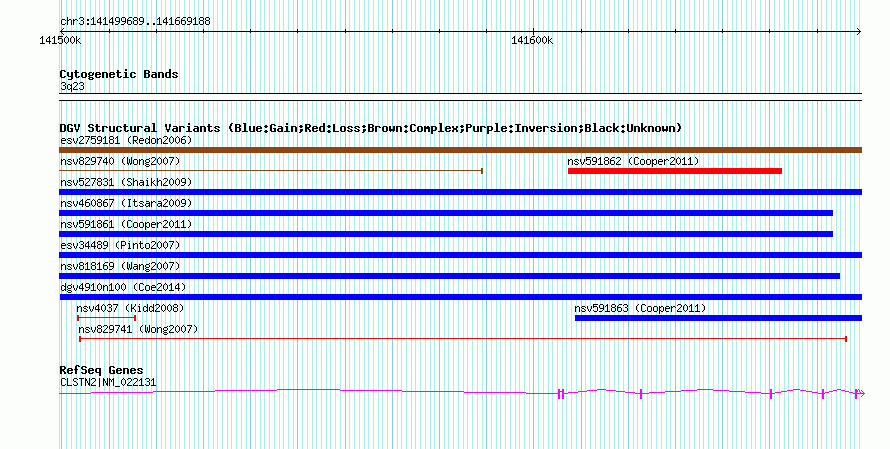Select the blue nsv591861 gain bar

click(446, 234)
